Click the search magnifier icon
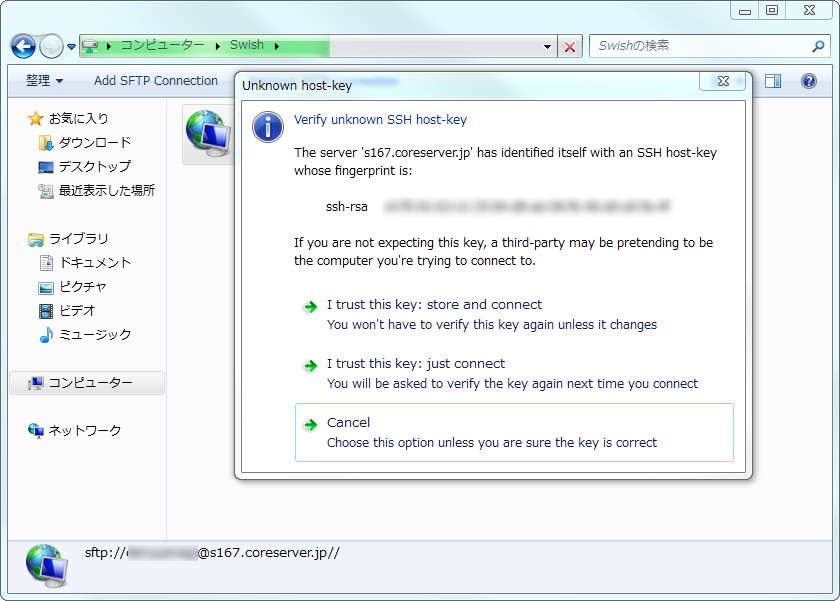 click(819, 46)
